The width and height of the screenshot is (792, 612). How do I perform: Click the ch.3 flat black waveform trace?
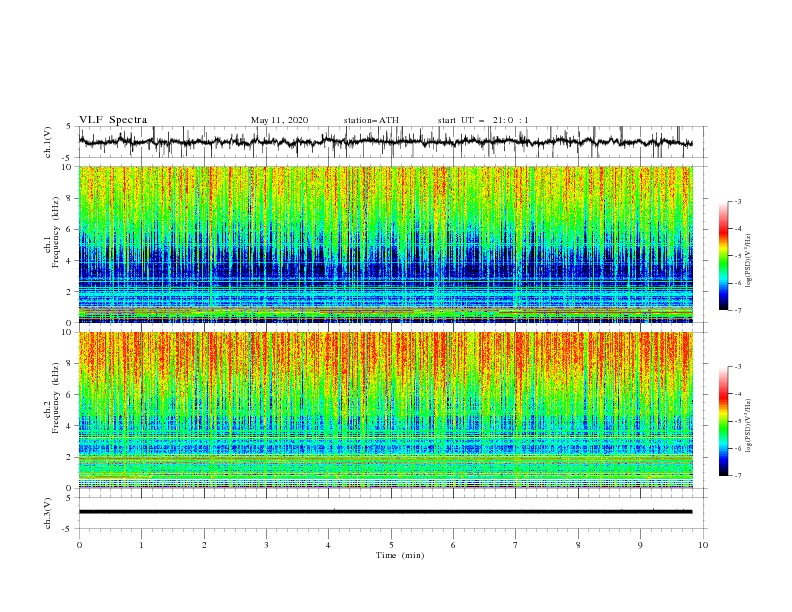(385, 512)
